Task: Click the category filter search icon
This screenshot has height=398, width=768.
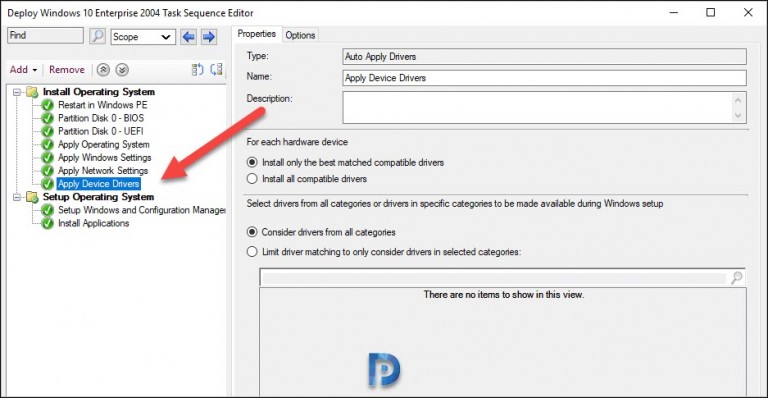Action: [x=736, y=278]
